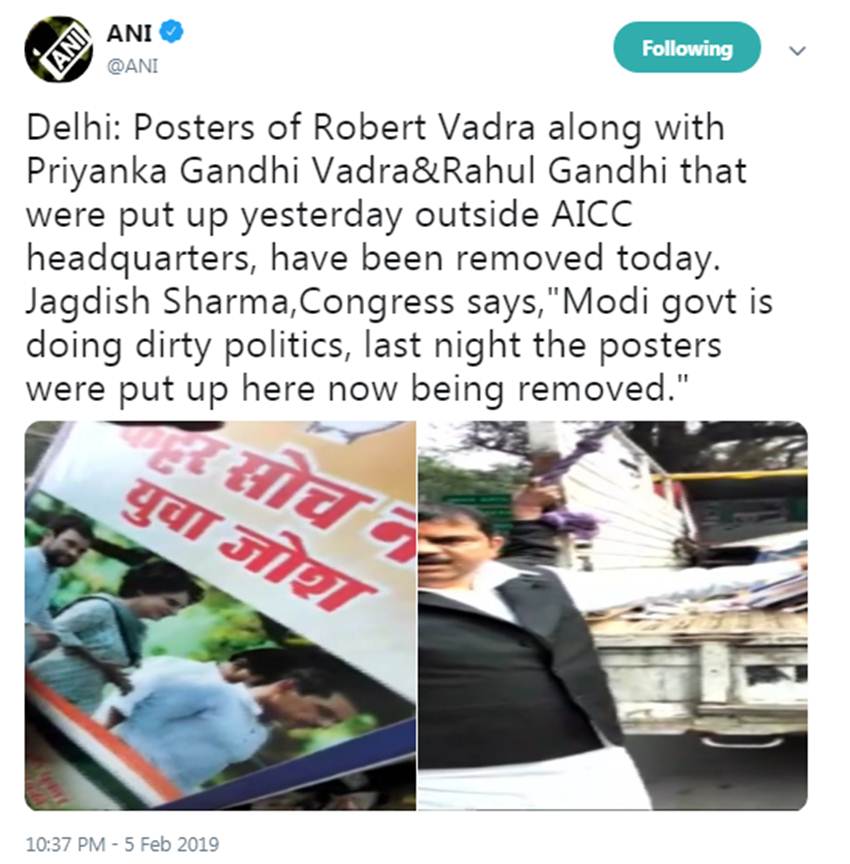Open the ANI display name link

pyautogui.click(x=129, y=33)
